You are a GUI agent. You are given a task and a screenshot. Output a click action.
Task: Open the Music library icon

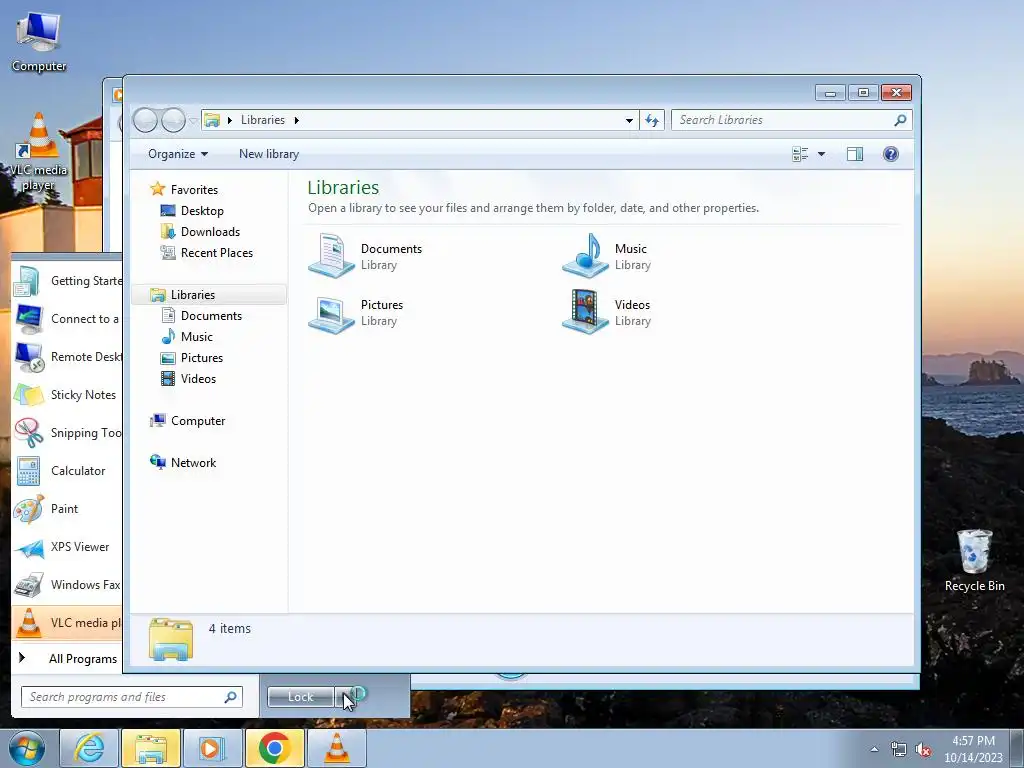pyautogui.click(x=585, y=255)
